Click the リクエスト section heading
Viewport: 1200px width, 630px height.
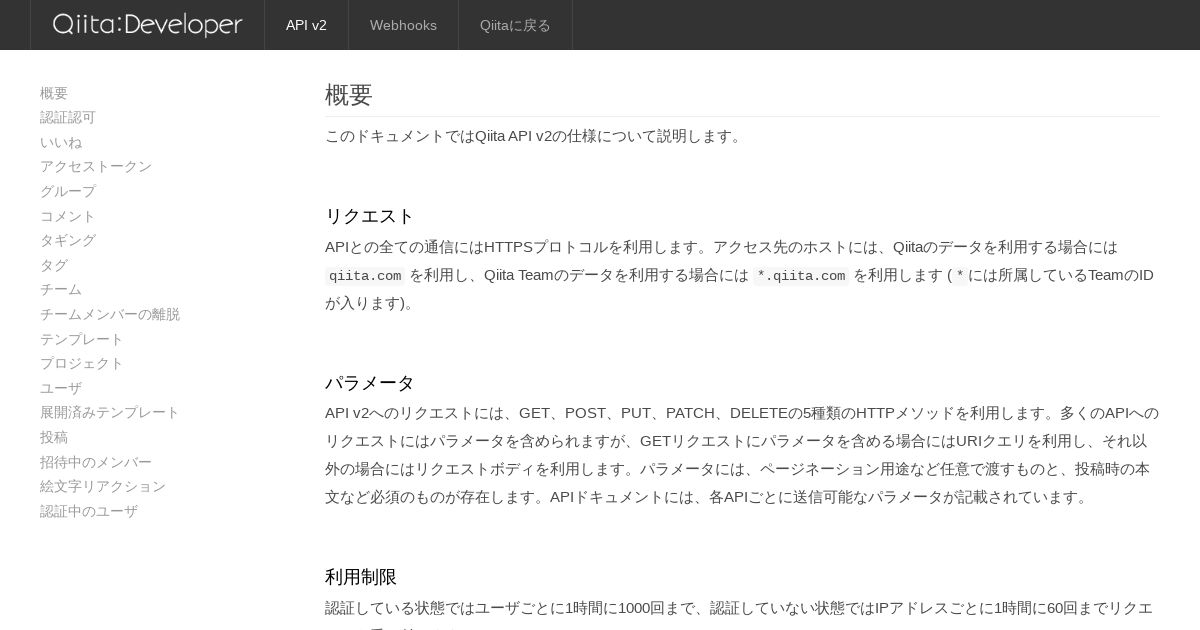[x=369, y=216]
